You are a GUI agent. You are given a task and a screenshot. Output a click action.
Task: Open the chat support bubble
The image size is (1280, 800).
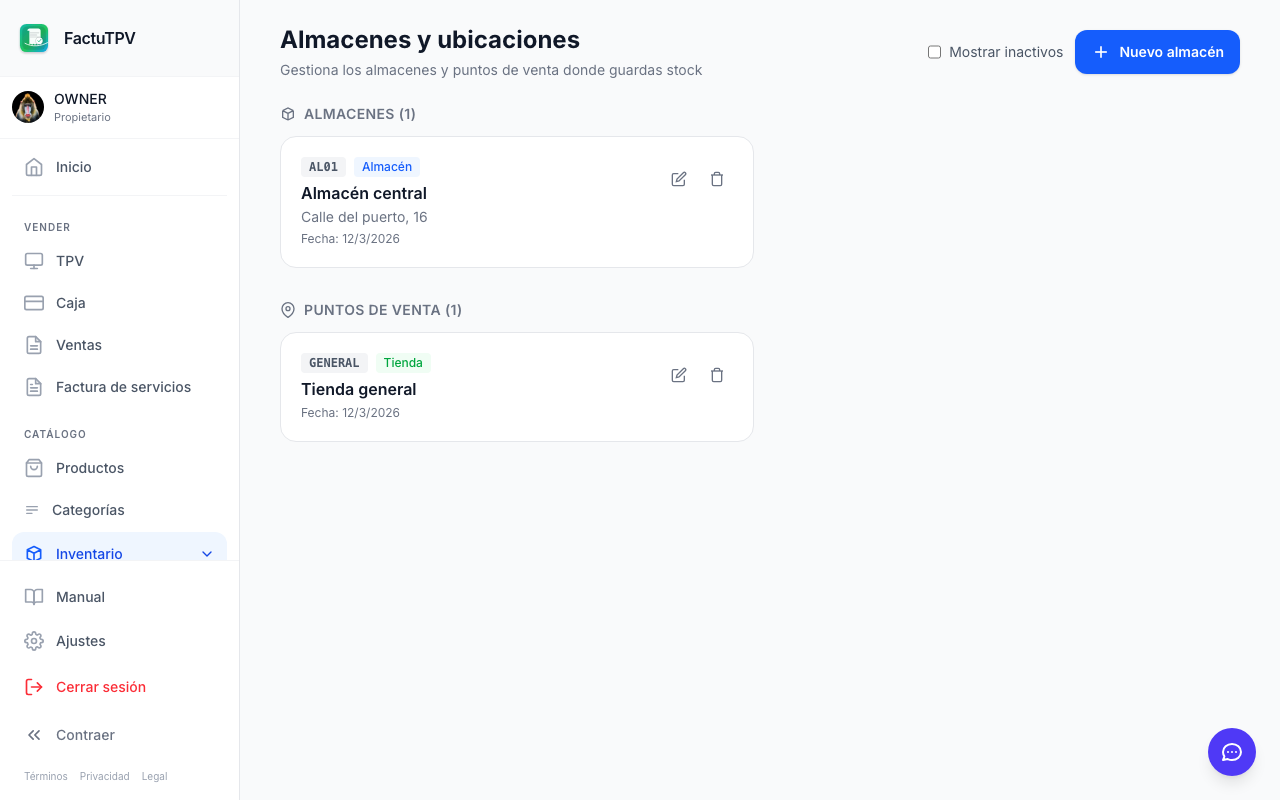click(1232, 752)
